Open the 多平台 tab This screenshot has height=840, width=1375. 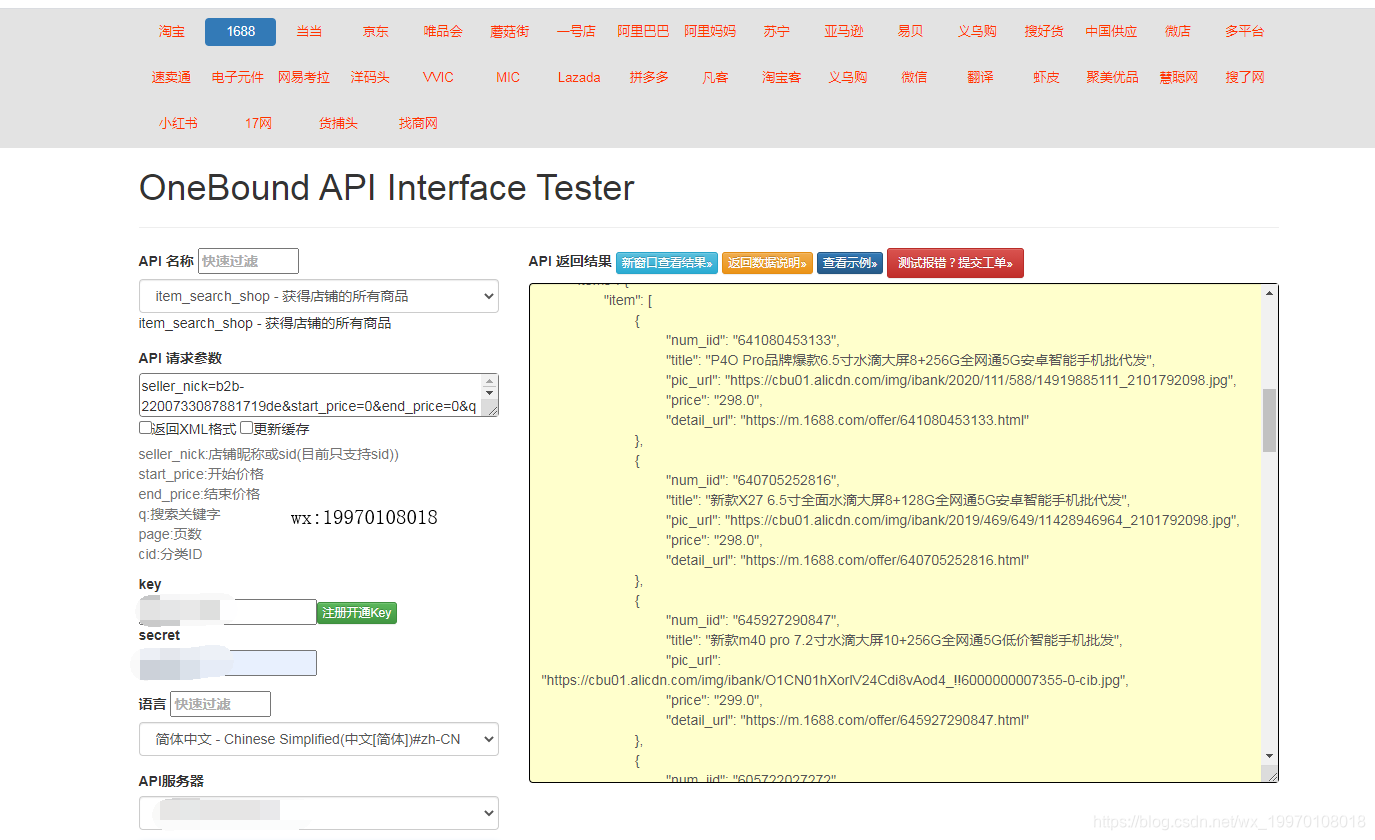tap(1244, 32)
